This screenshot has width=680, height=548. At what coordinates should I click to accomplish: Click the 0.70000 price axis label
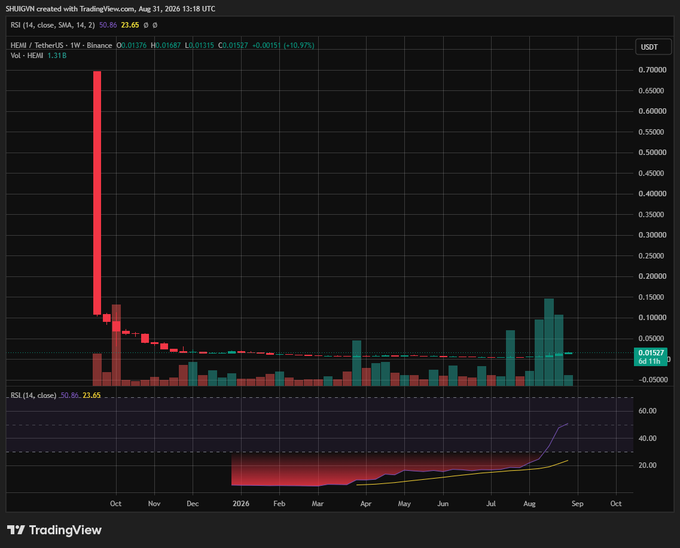point(652,70)
